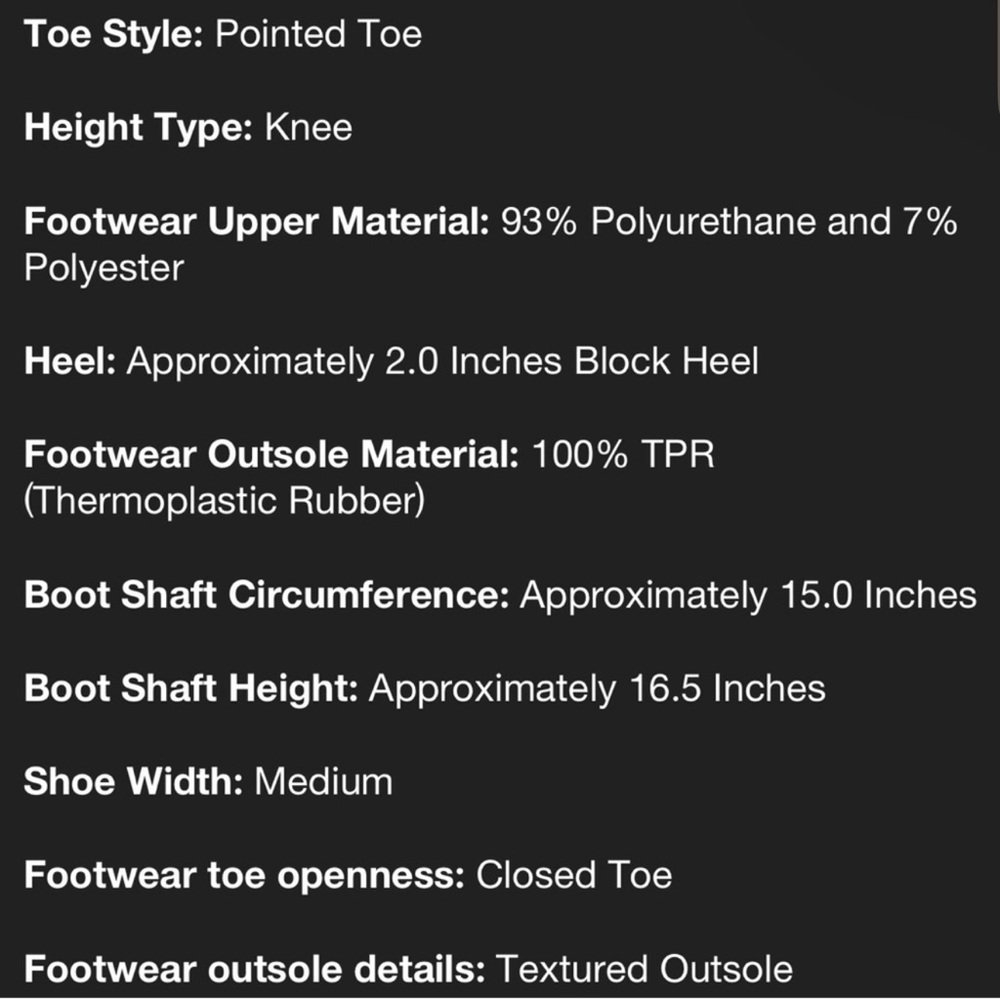Click the Boot Shaft Circumference label
This screenshot has width=1000, height=1000.
click(x=267, y=595)
